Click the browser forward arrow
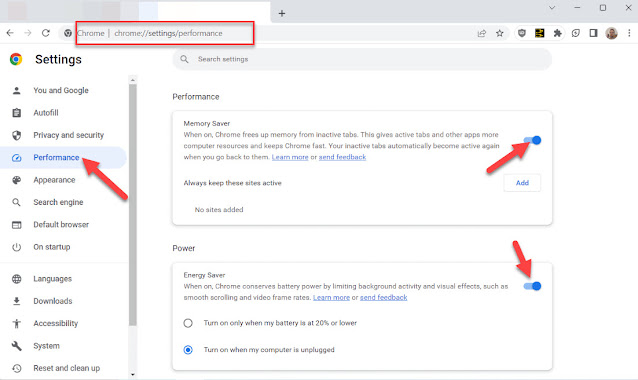The height and width of the screenshot is (380, 638). pyautogui.click(x=28, y=33)
